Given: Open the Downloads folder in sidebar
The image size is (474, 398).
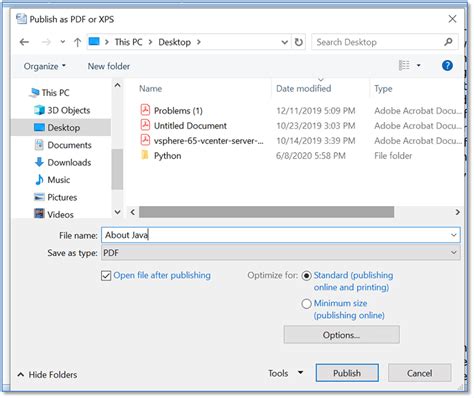Looking at the screenshot, I should coord(69,162).
